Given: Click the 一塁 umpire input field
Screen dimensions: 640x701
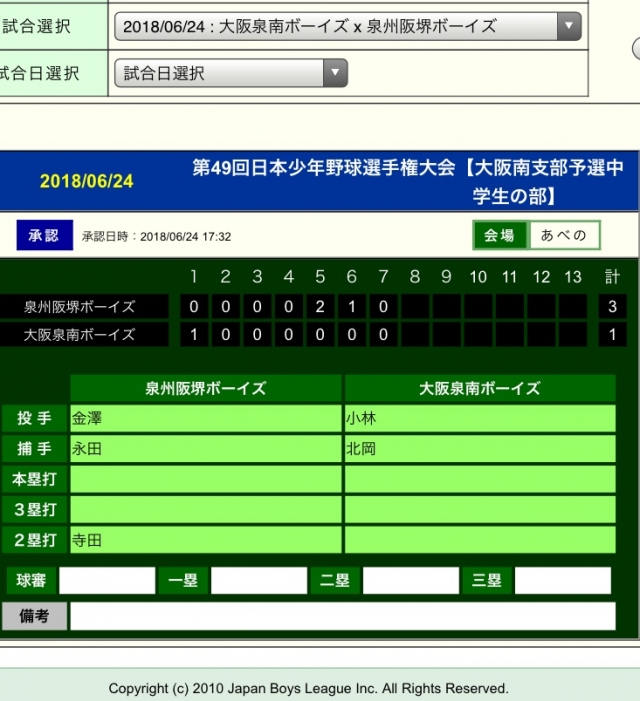Looking at the screenshot, I should click(258, 581).
